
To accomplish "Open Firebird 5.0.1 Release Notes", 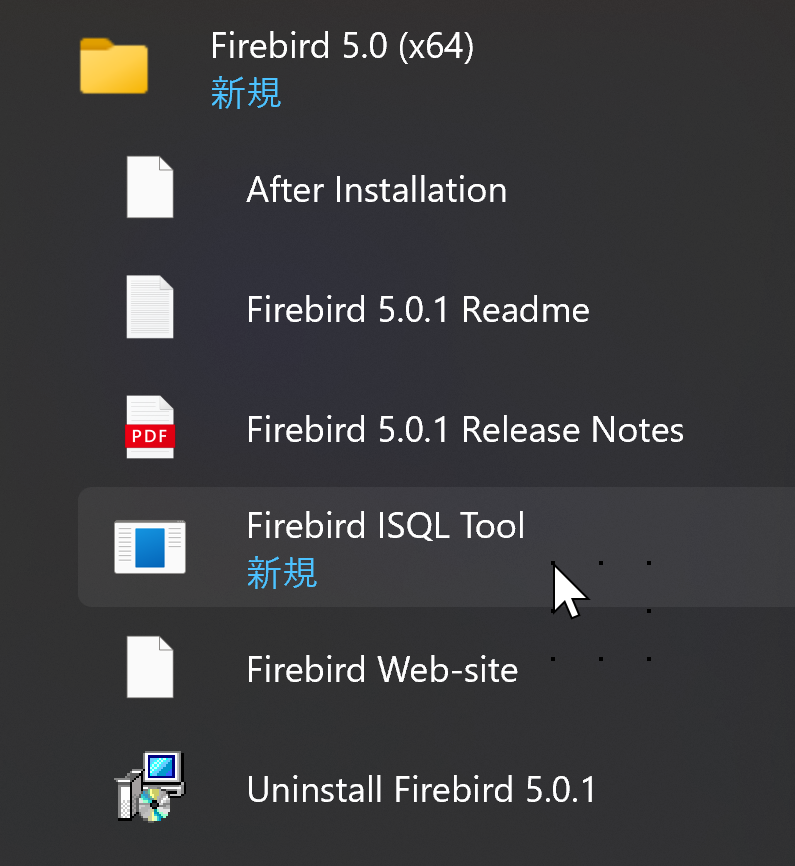I will pos(465,429).
